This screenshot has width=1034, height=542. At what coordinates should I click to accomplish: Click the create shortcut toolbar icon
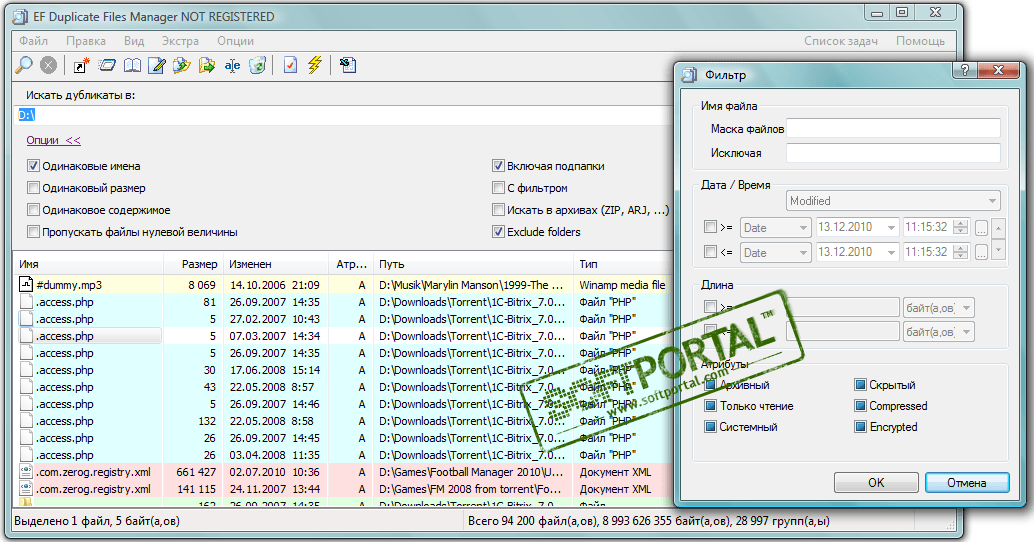pyautogui.click(x=82, y=65)
